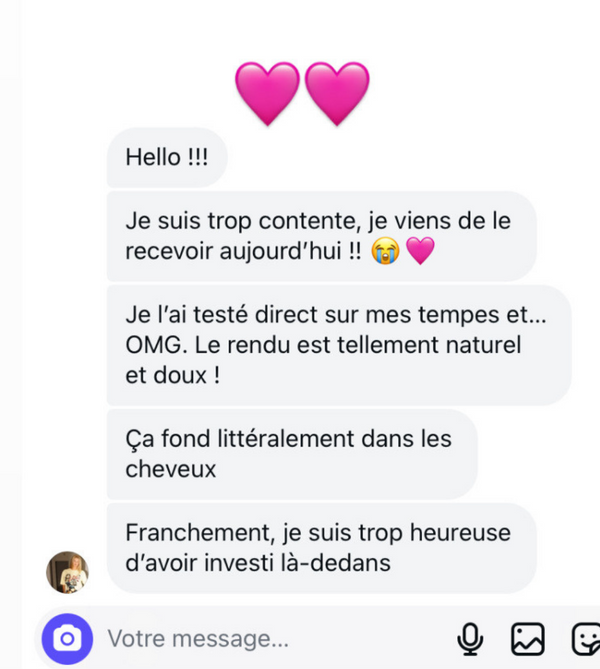Tap the right big pink heart emoji
The height and width of the screenshot is (669, 600).
point(337,93)
